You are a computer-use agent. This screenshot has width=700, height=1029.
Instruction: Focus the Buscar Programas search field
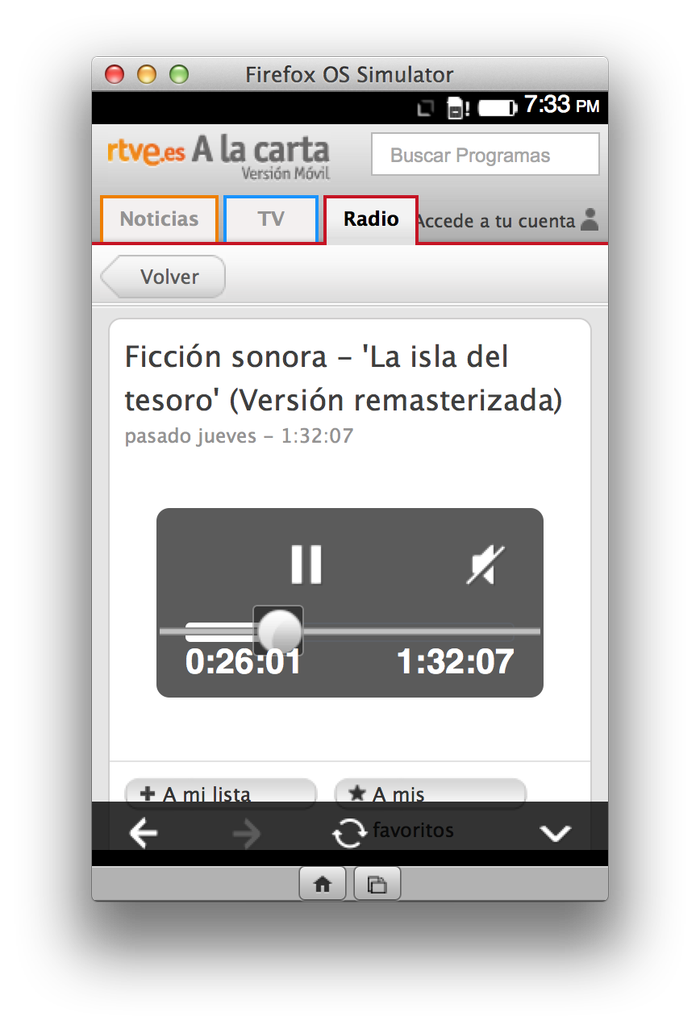point(485,155)
